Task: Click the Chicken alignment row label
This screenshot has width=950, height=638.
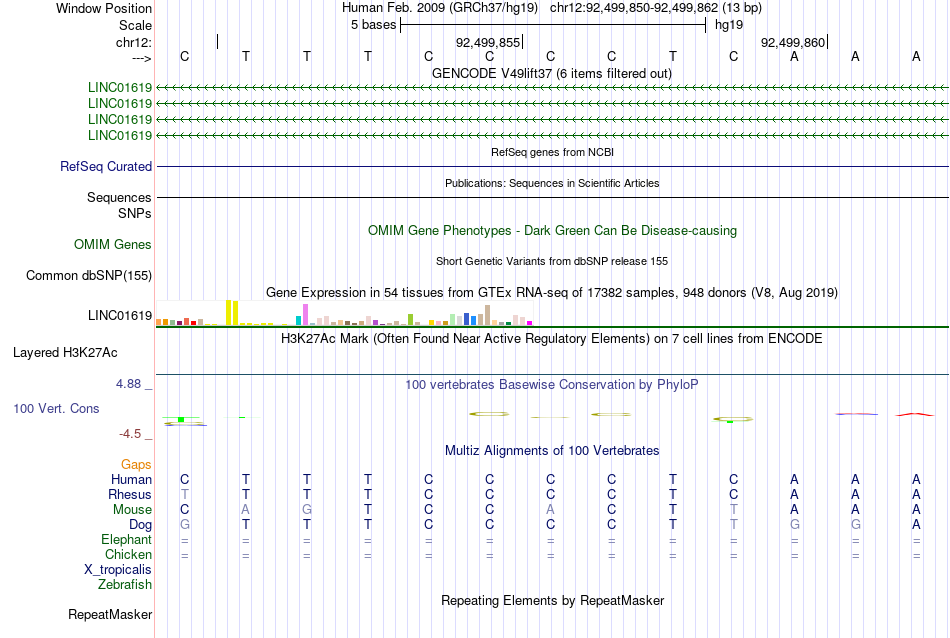Action: tap(128, 554)
